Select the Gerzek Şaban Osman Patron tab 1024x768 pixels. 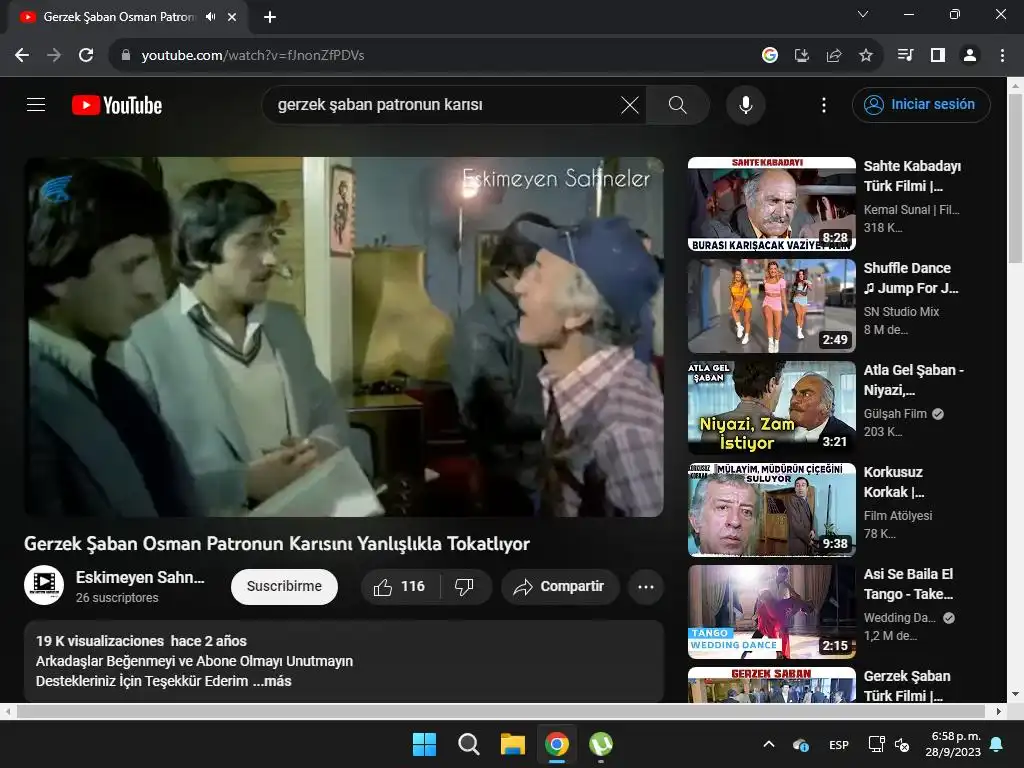coord(118,17)
